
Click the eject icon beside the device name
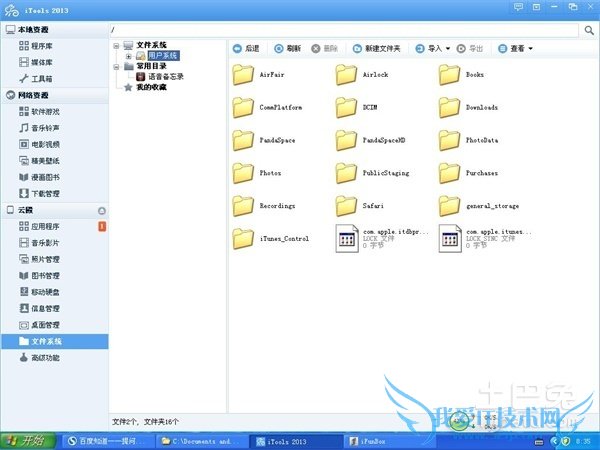(102, 210)
